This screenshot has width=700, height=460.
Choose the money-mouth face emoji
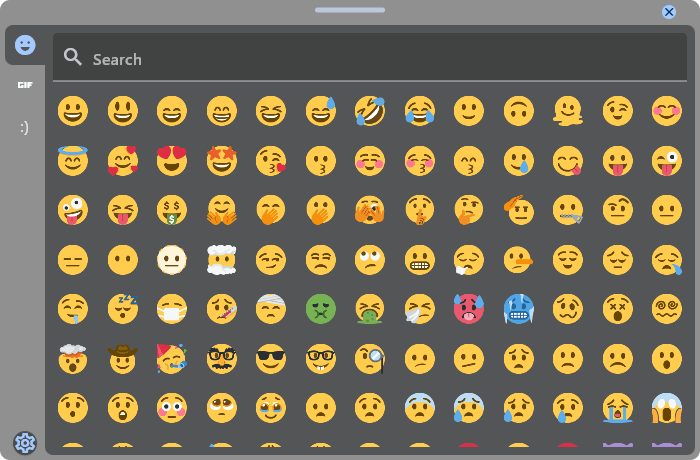(172, 210)
